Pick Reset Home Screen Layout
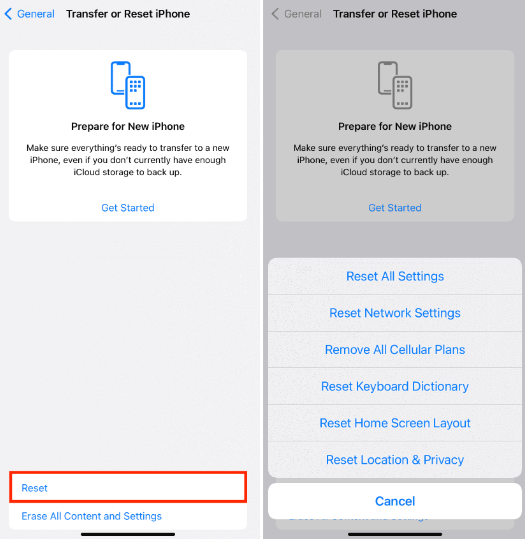This screenshot has height=539, width=525. (395, 423)
